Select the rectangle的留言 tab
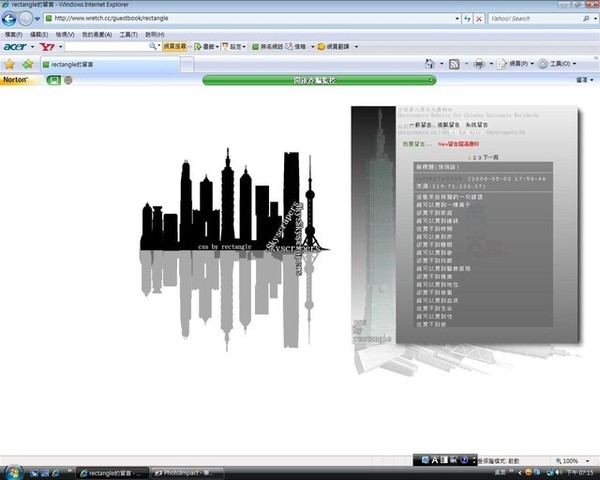Viewport: 600px width, 480px height. coord(110,64)
